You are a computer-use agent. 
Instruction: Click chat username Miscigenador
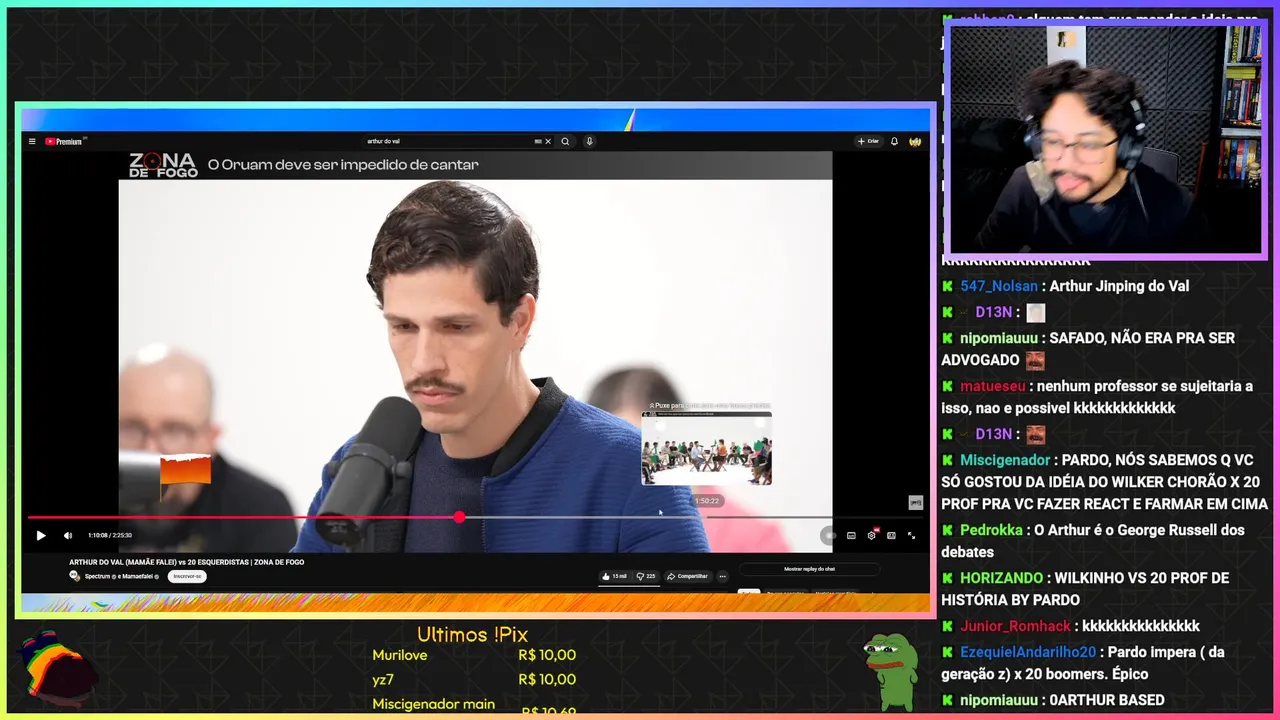point(1005,460)
